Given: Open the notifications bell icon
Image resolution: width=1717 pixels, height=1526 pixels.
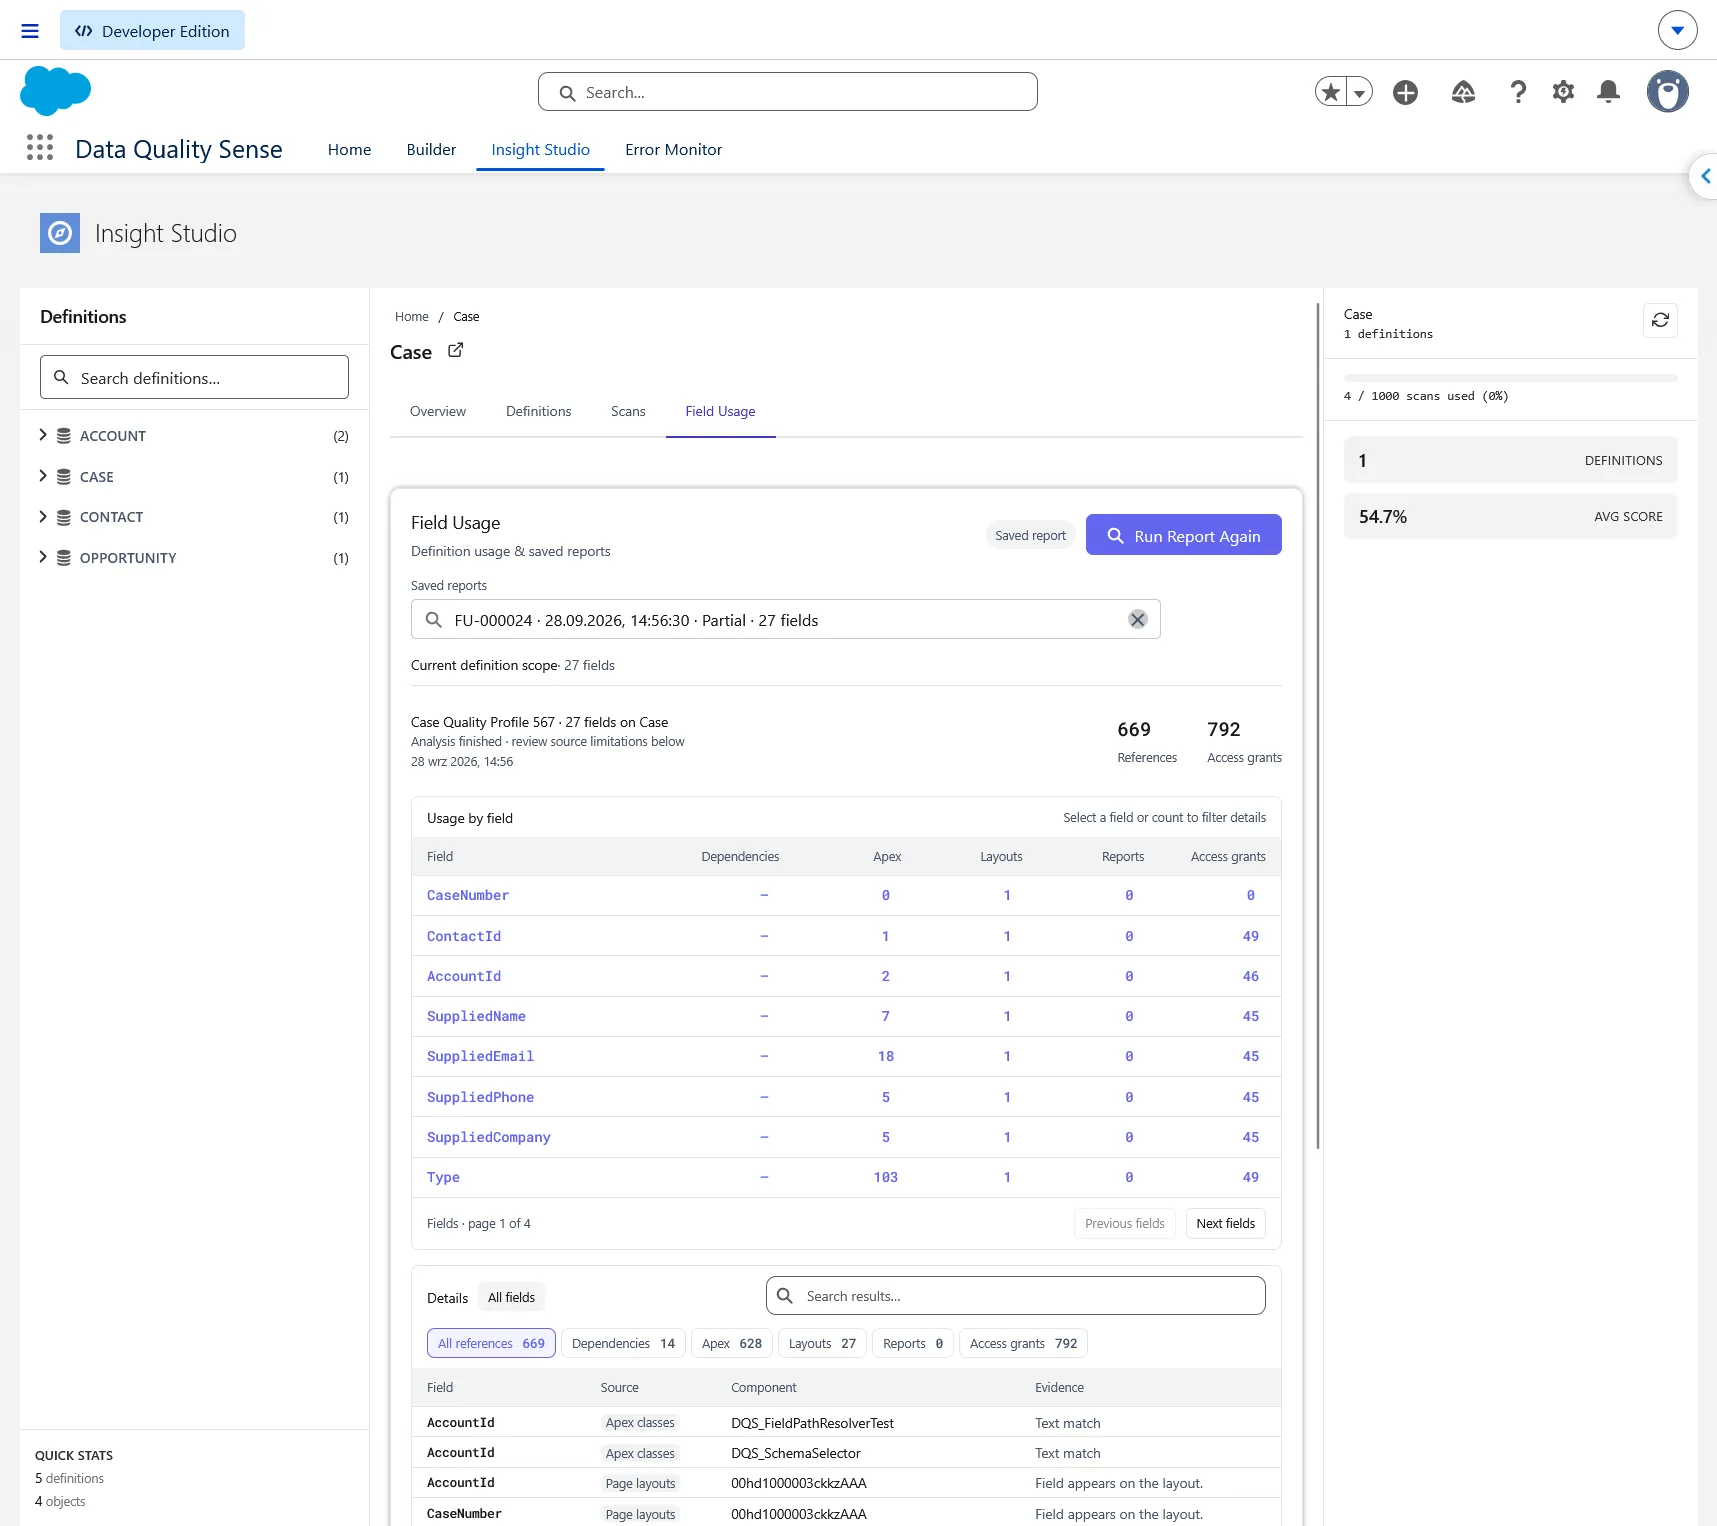Looking at the screenshot, I should tap(1609, 92).
